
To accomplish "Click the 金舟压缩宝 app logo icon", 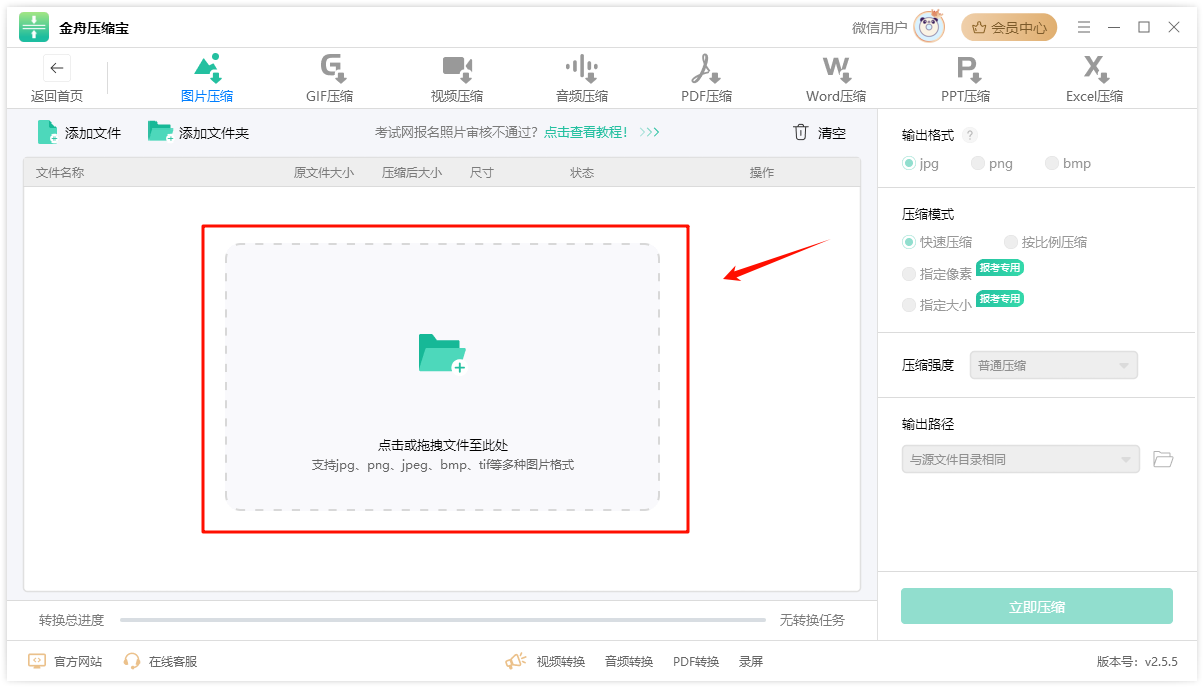I will point(34,28).
